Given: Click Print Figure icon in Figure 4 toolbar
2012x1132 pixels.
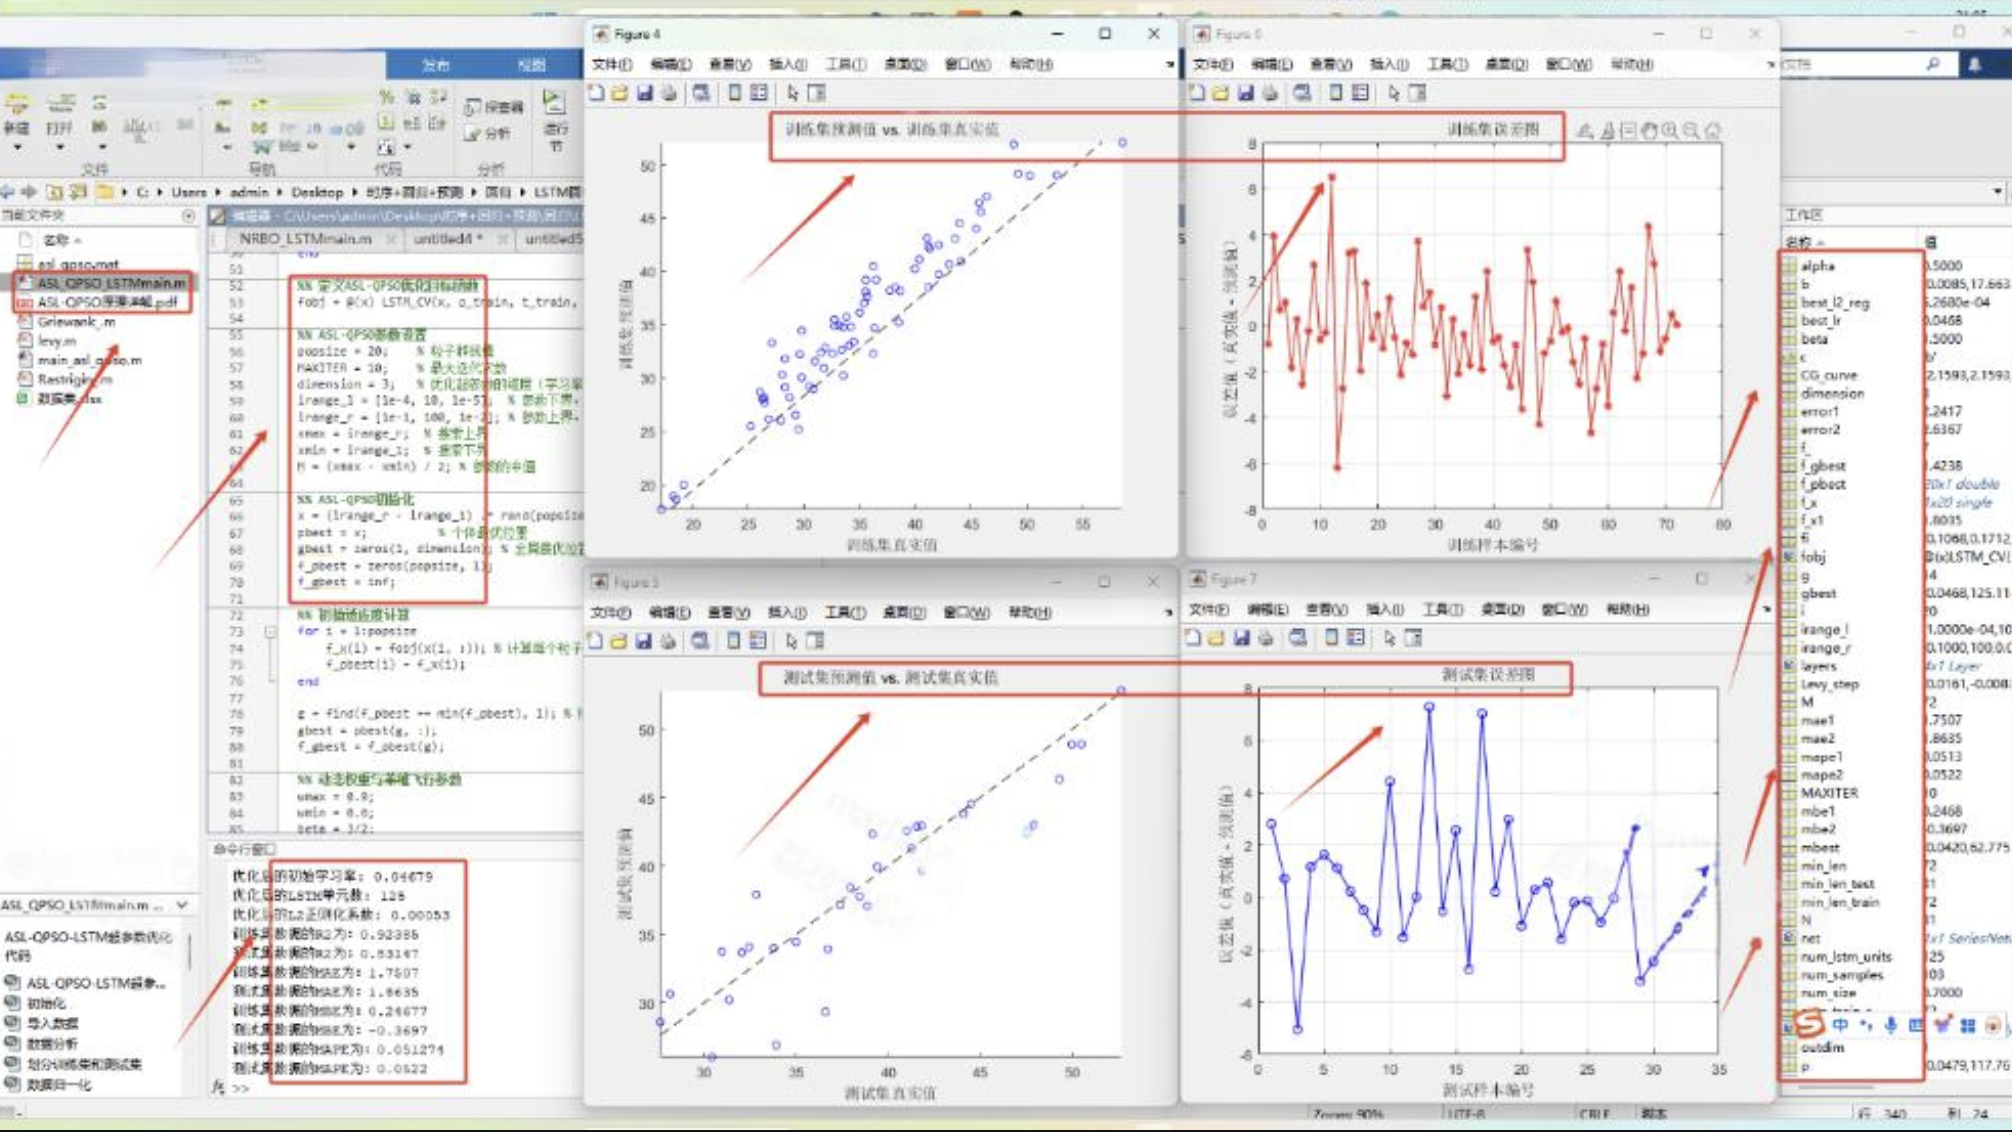Looking at the screenshot, I should (x=669, y=93).
